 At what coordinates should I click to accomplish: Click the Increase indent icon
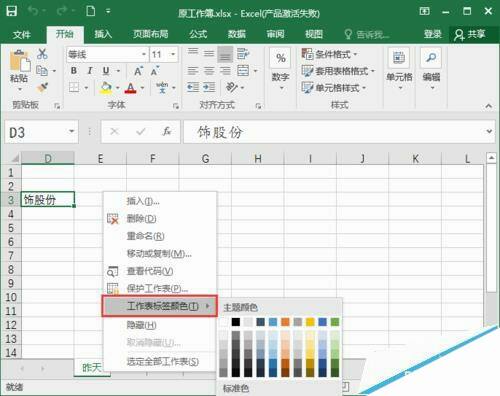(209, 87)
